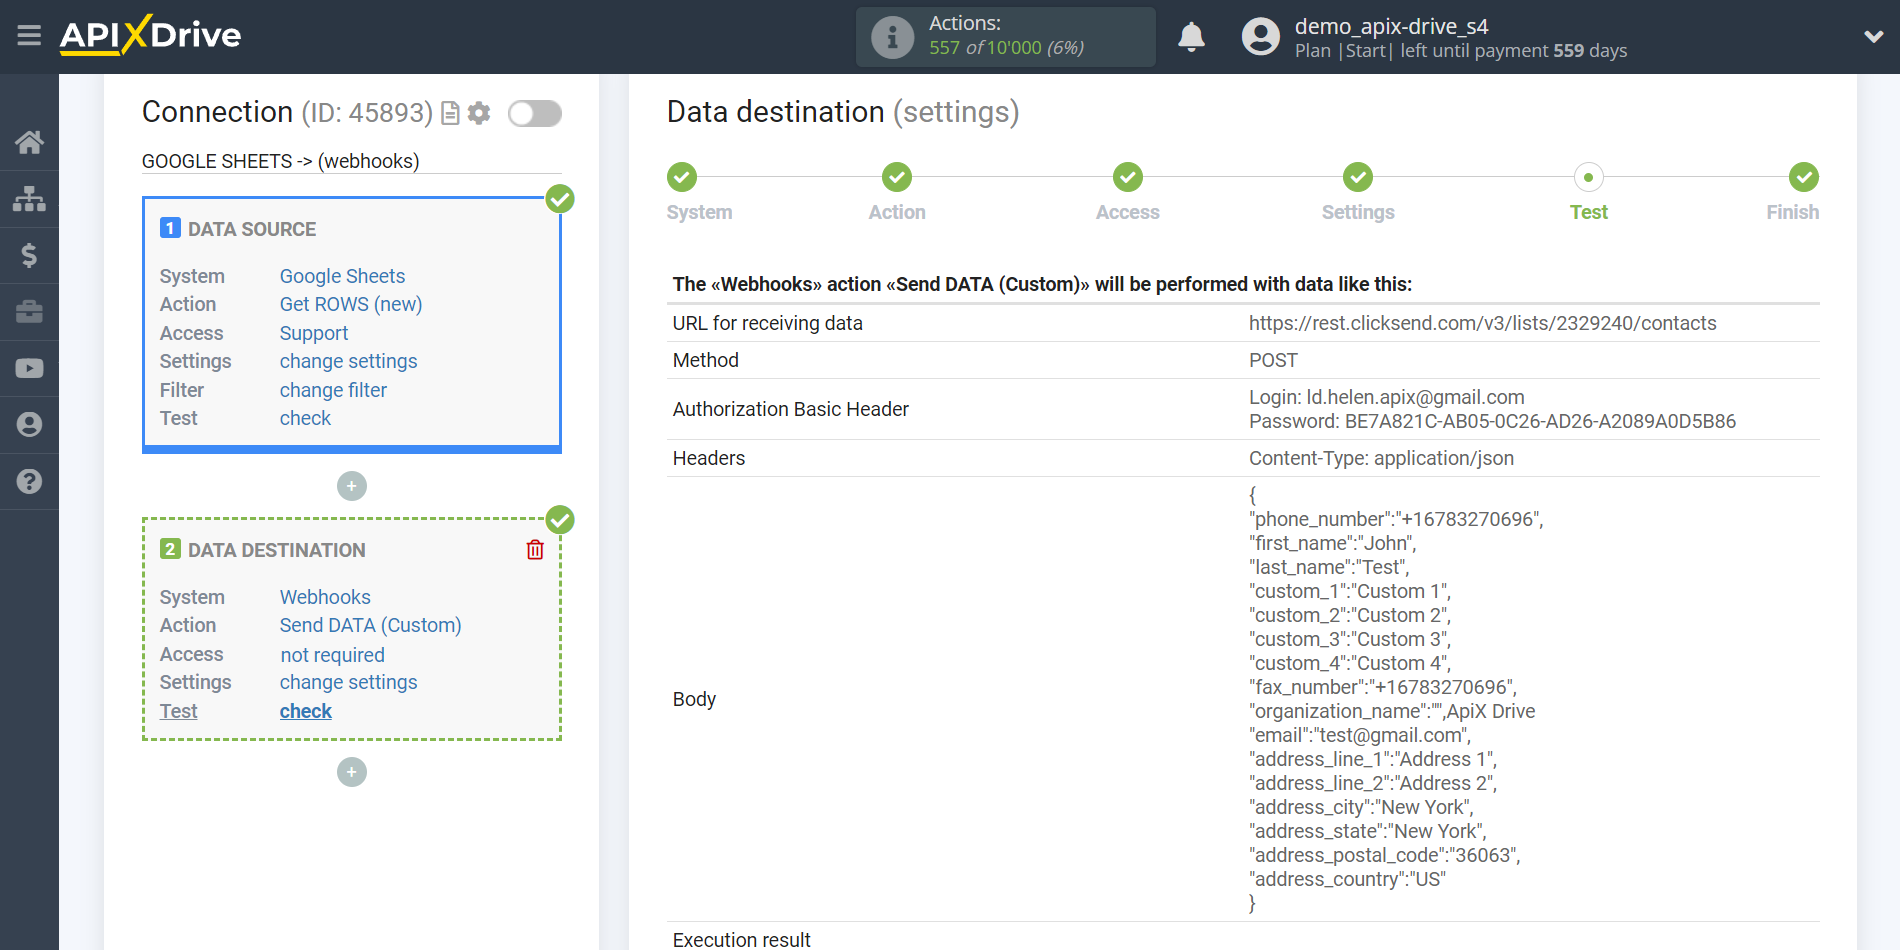Open help question mark icon
The image size is (1900, 950).
tap(29, 481)
